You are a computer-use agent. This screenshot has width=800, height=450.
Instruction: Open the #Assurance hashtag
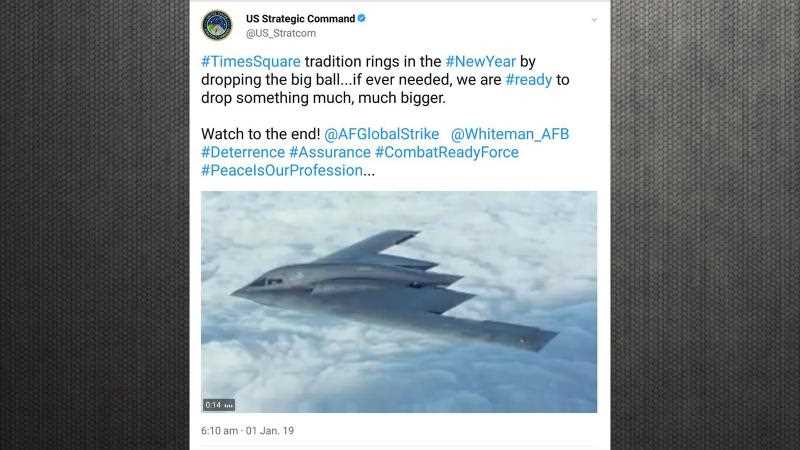click(330, 152)
